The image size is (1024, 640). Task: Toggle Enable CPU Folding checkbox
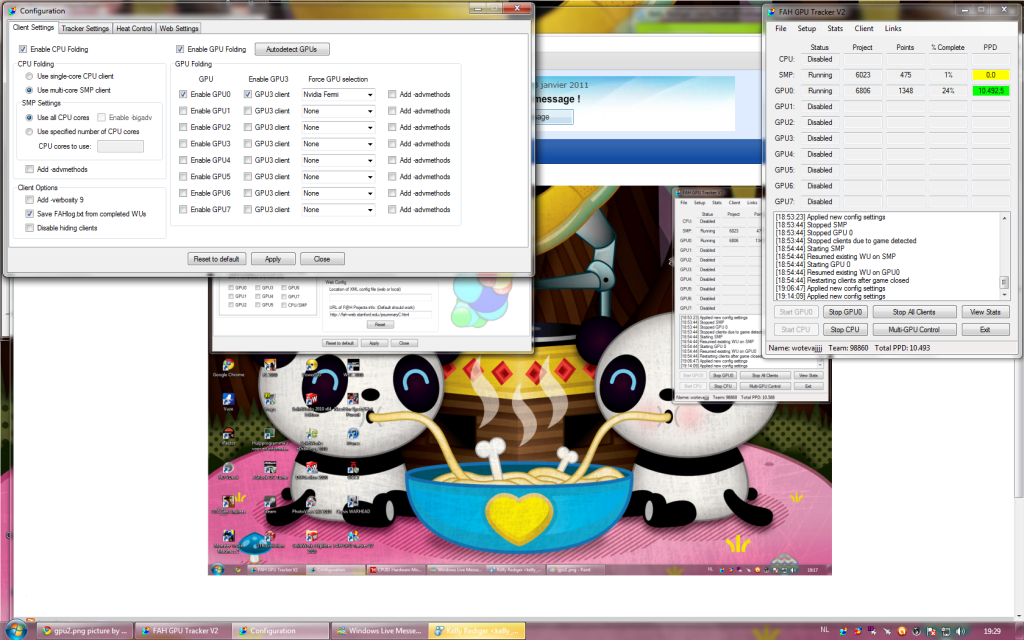(x=23, y=49)
